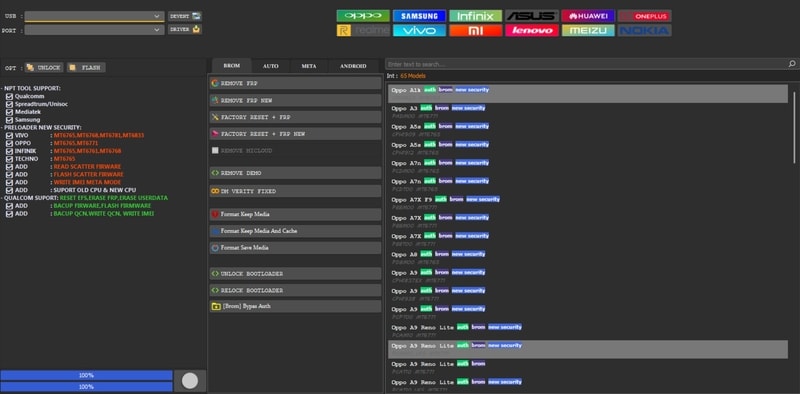Switch to the AUTO tab
The width and height of the screenshot is (800, 394).
[270, 66]
